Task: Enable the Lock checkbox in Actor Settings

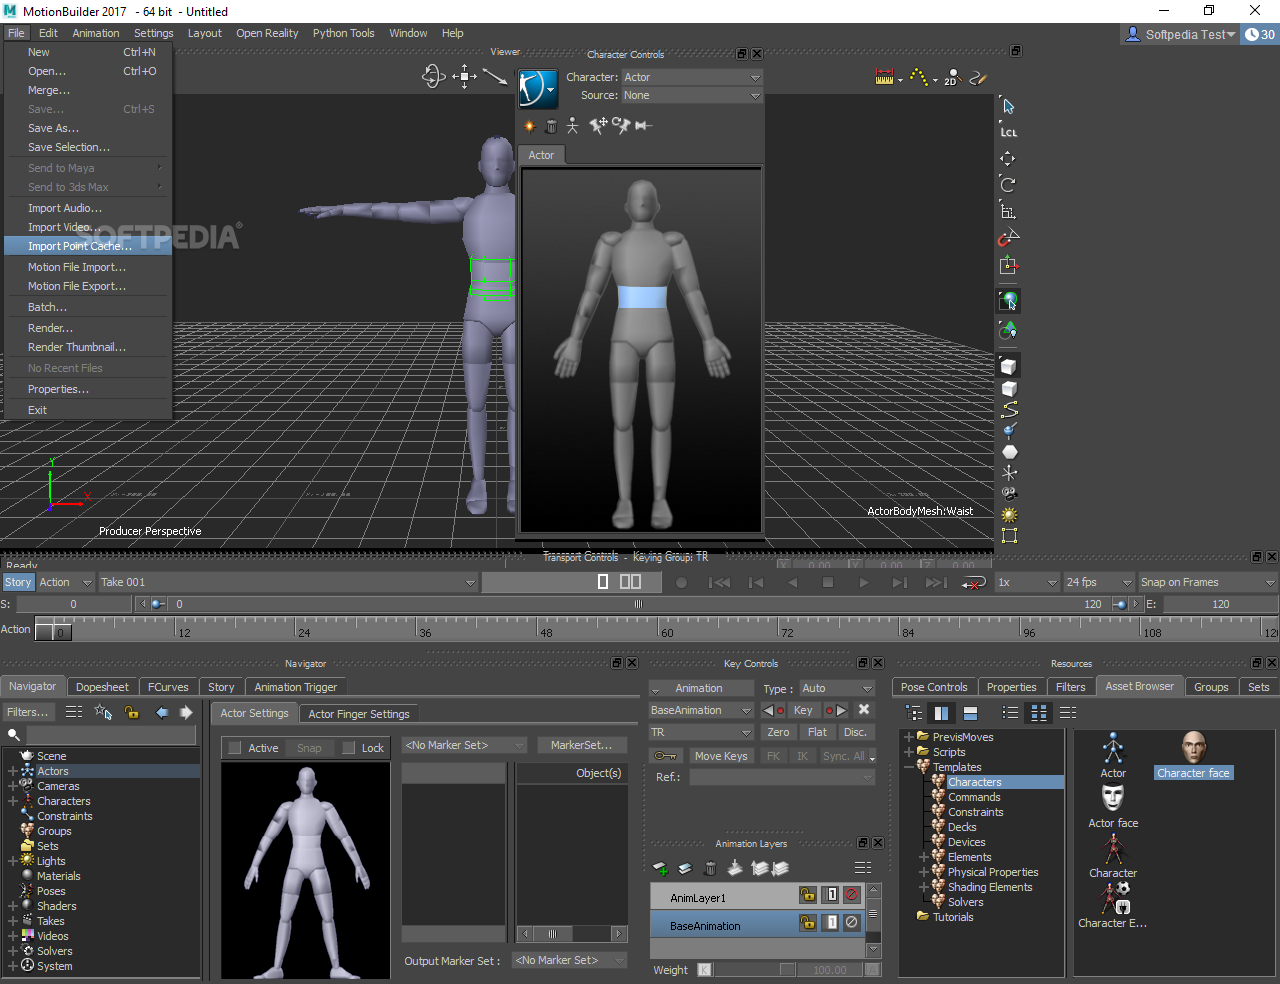Action: [349, 748]
